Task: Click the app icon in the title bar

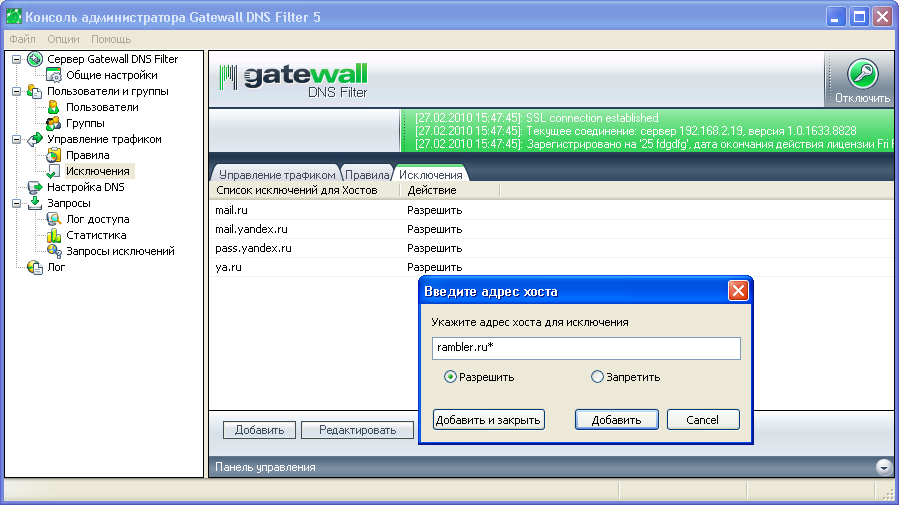Action: [14, 17]
